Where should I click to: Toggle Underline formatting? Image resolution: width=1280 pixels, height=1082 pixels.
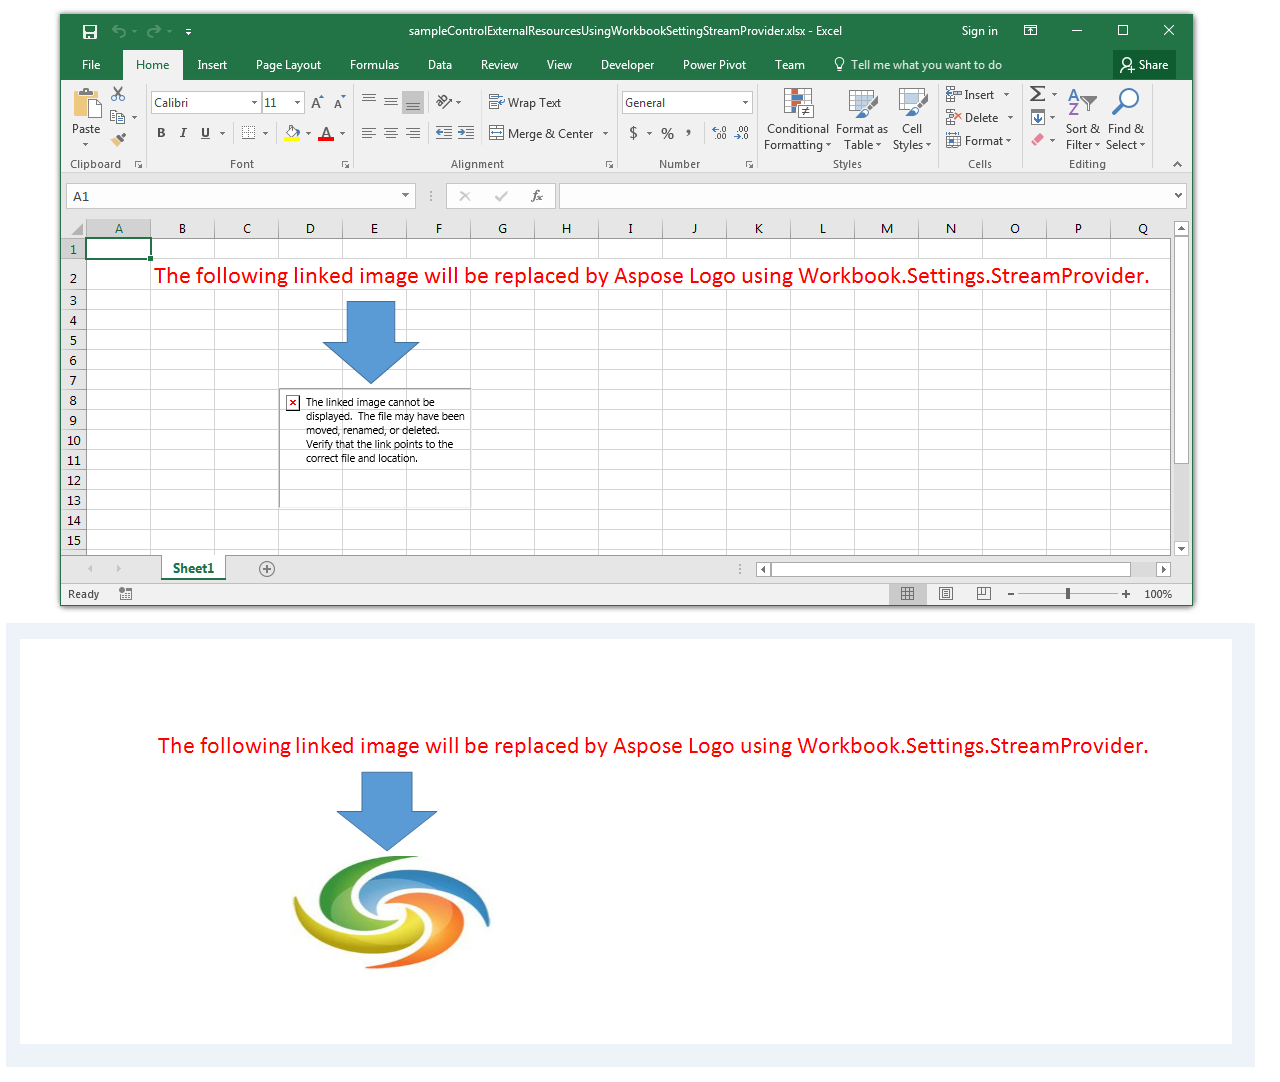pyautogui.click(x=205, y=133)
